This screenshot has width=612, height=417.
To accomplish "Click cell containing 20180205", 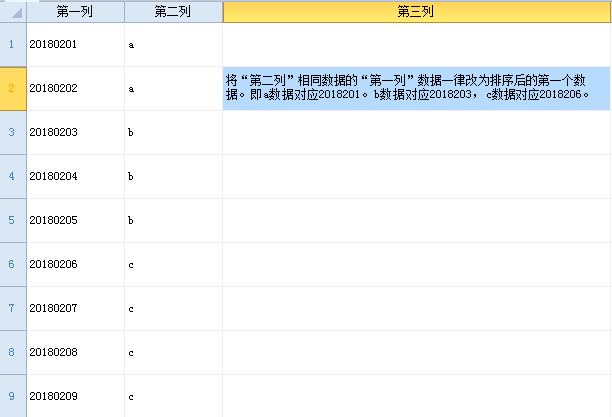I will 76,221.
